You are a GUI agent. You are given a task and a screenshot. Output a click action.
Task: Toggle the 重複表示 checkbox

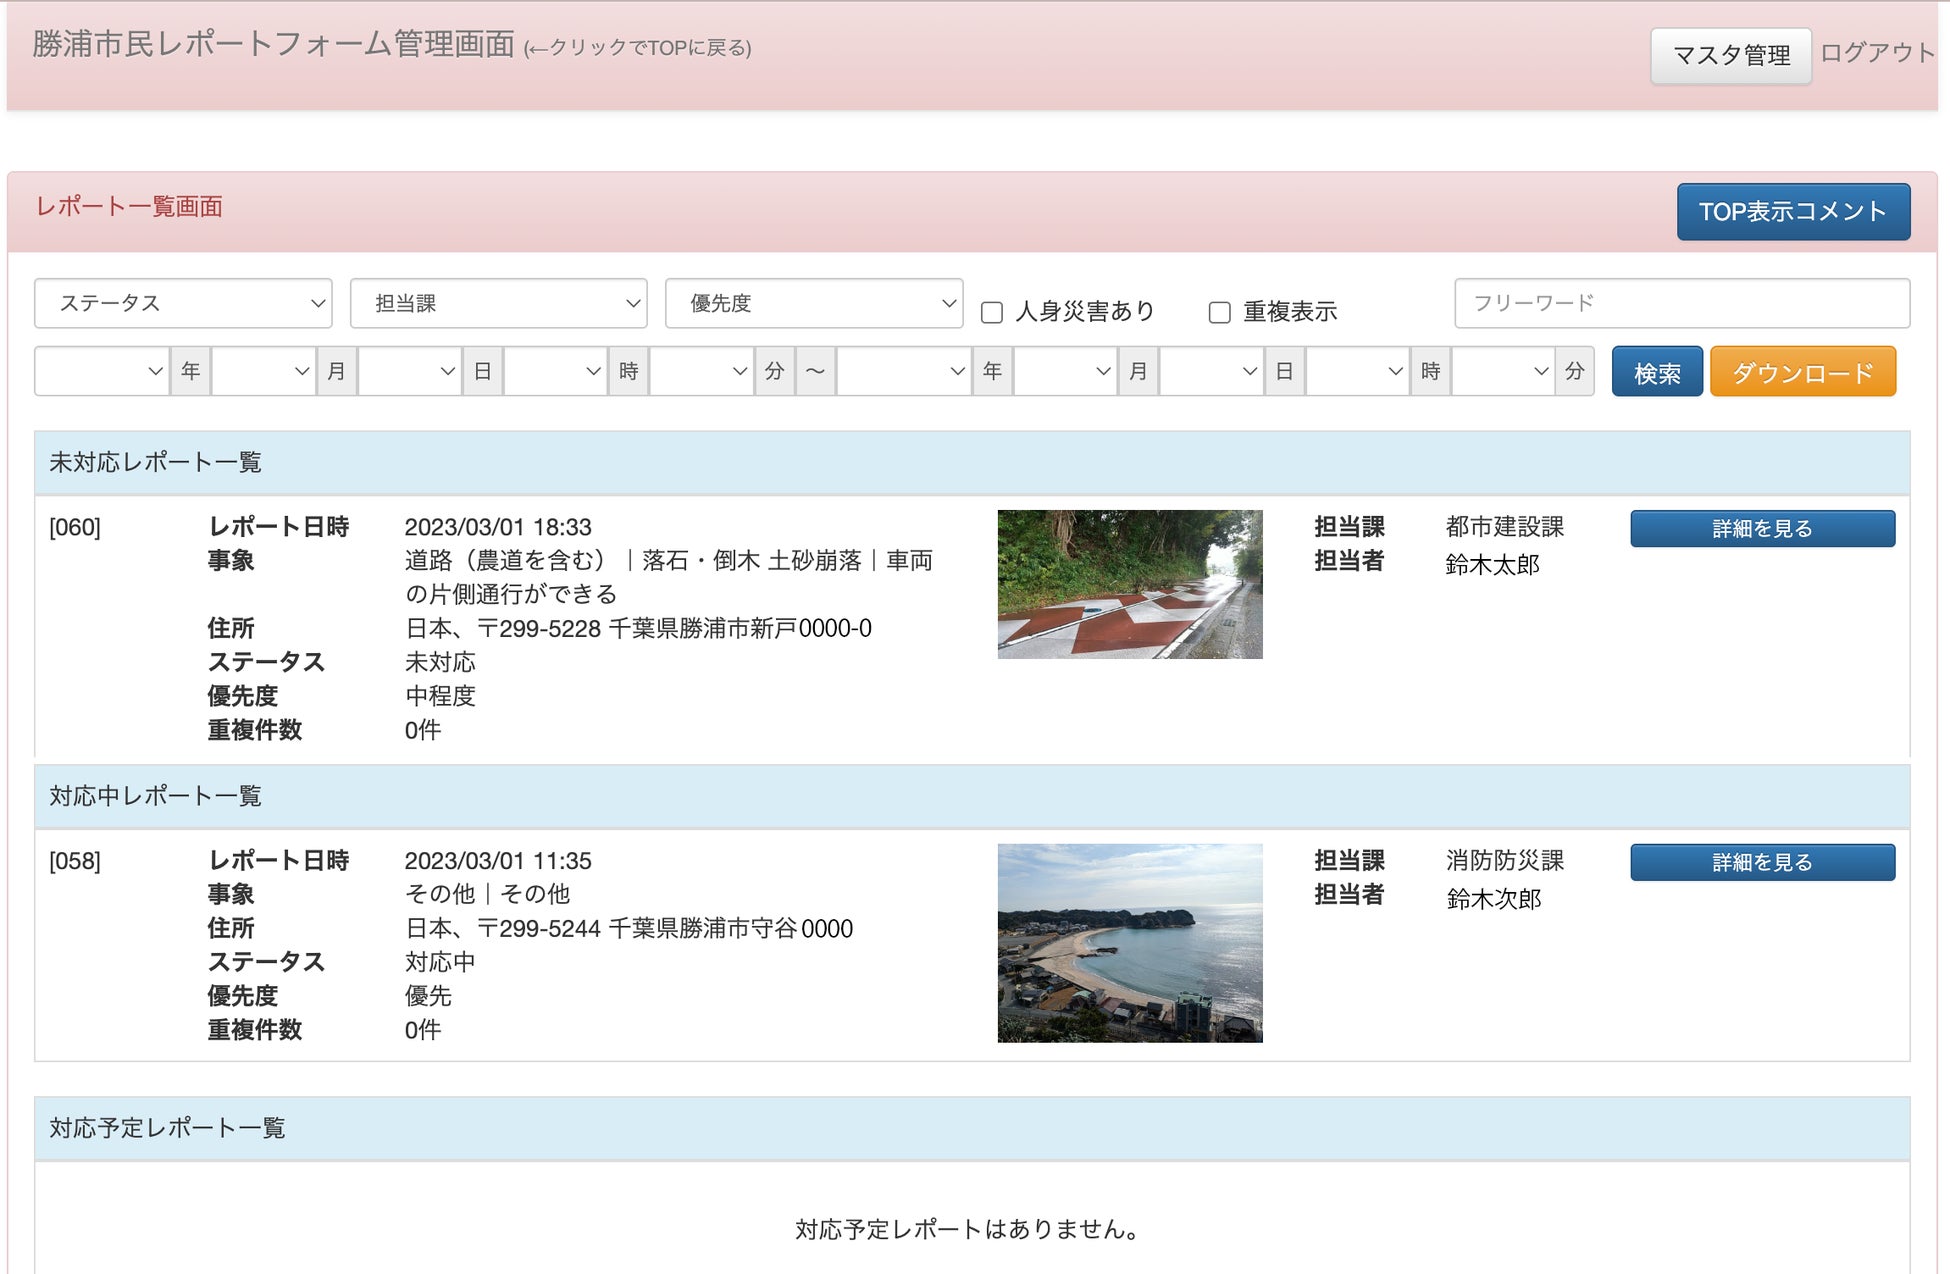1219,313
